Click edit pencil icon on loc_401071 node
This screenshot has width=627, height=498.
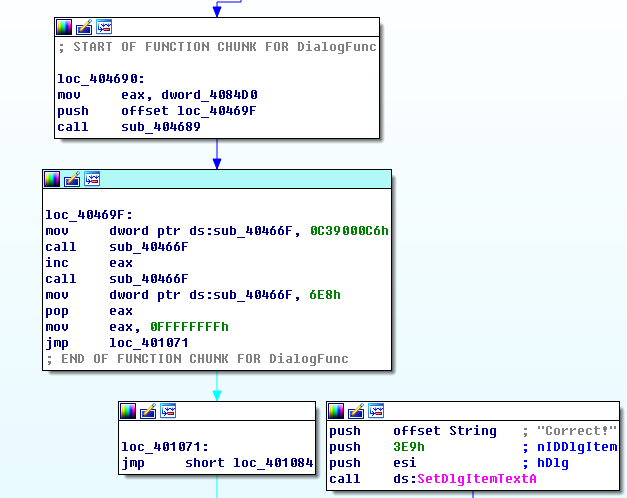pos(148,411)
